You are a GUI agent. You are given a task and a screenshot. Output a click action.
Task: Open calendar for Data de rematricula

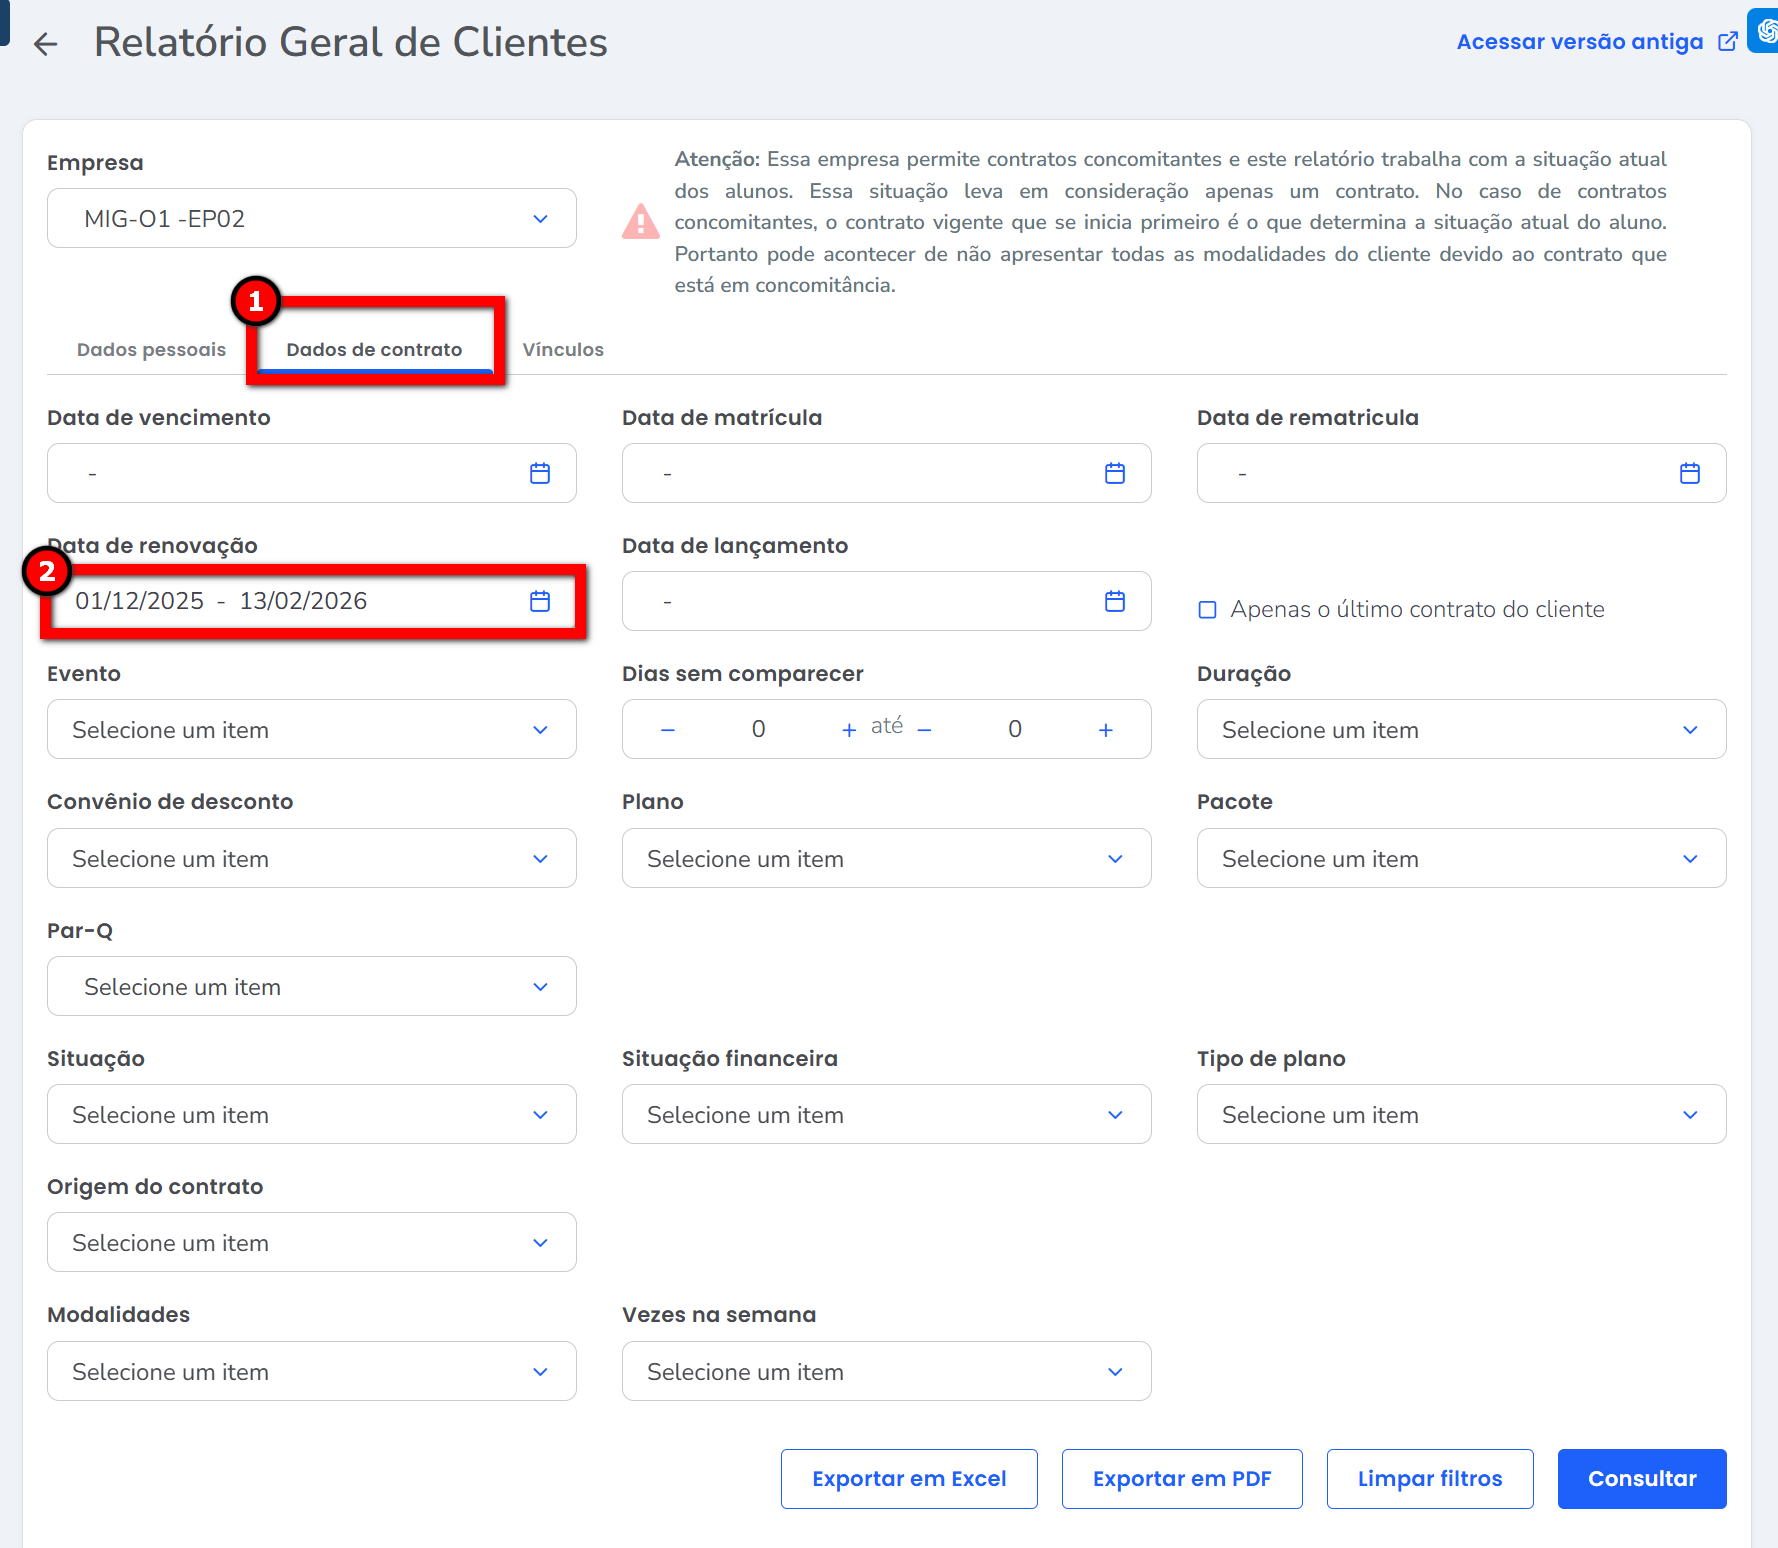(x=1690, y=473)
